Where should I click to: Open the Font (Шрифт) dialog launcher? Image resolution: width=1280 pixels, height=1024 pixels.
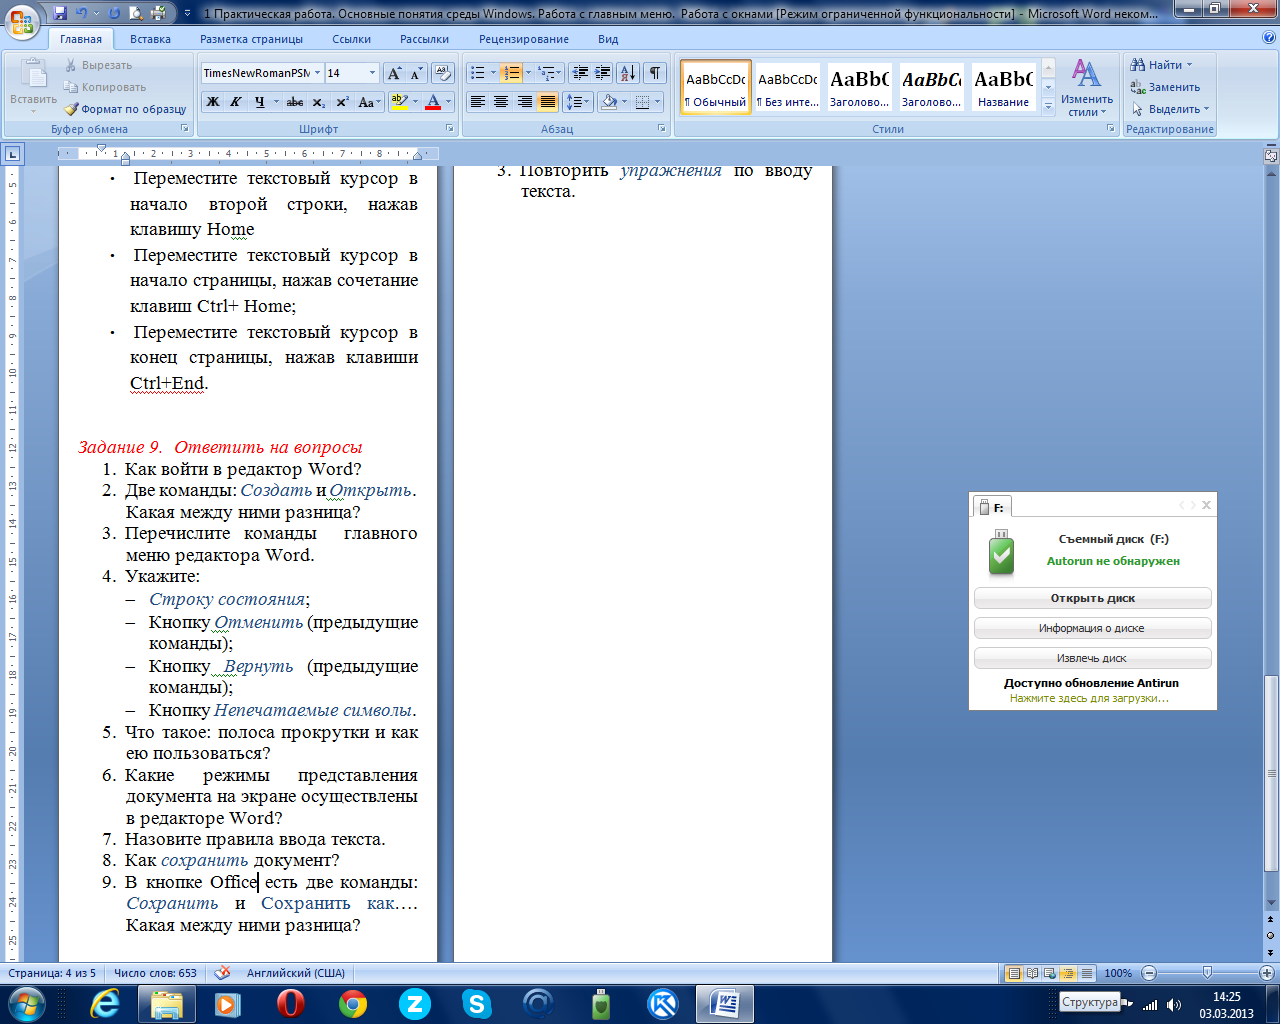tap(449, 129)
